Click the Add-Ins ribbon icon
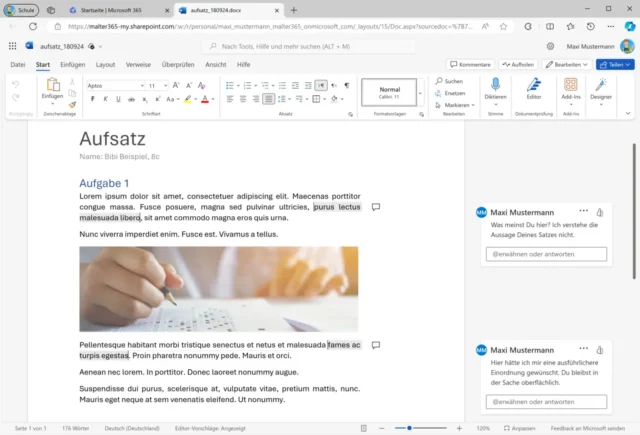The image size is (640, 435). [x=571, y=88]
